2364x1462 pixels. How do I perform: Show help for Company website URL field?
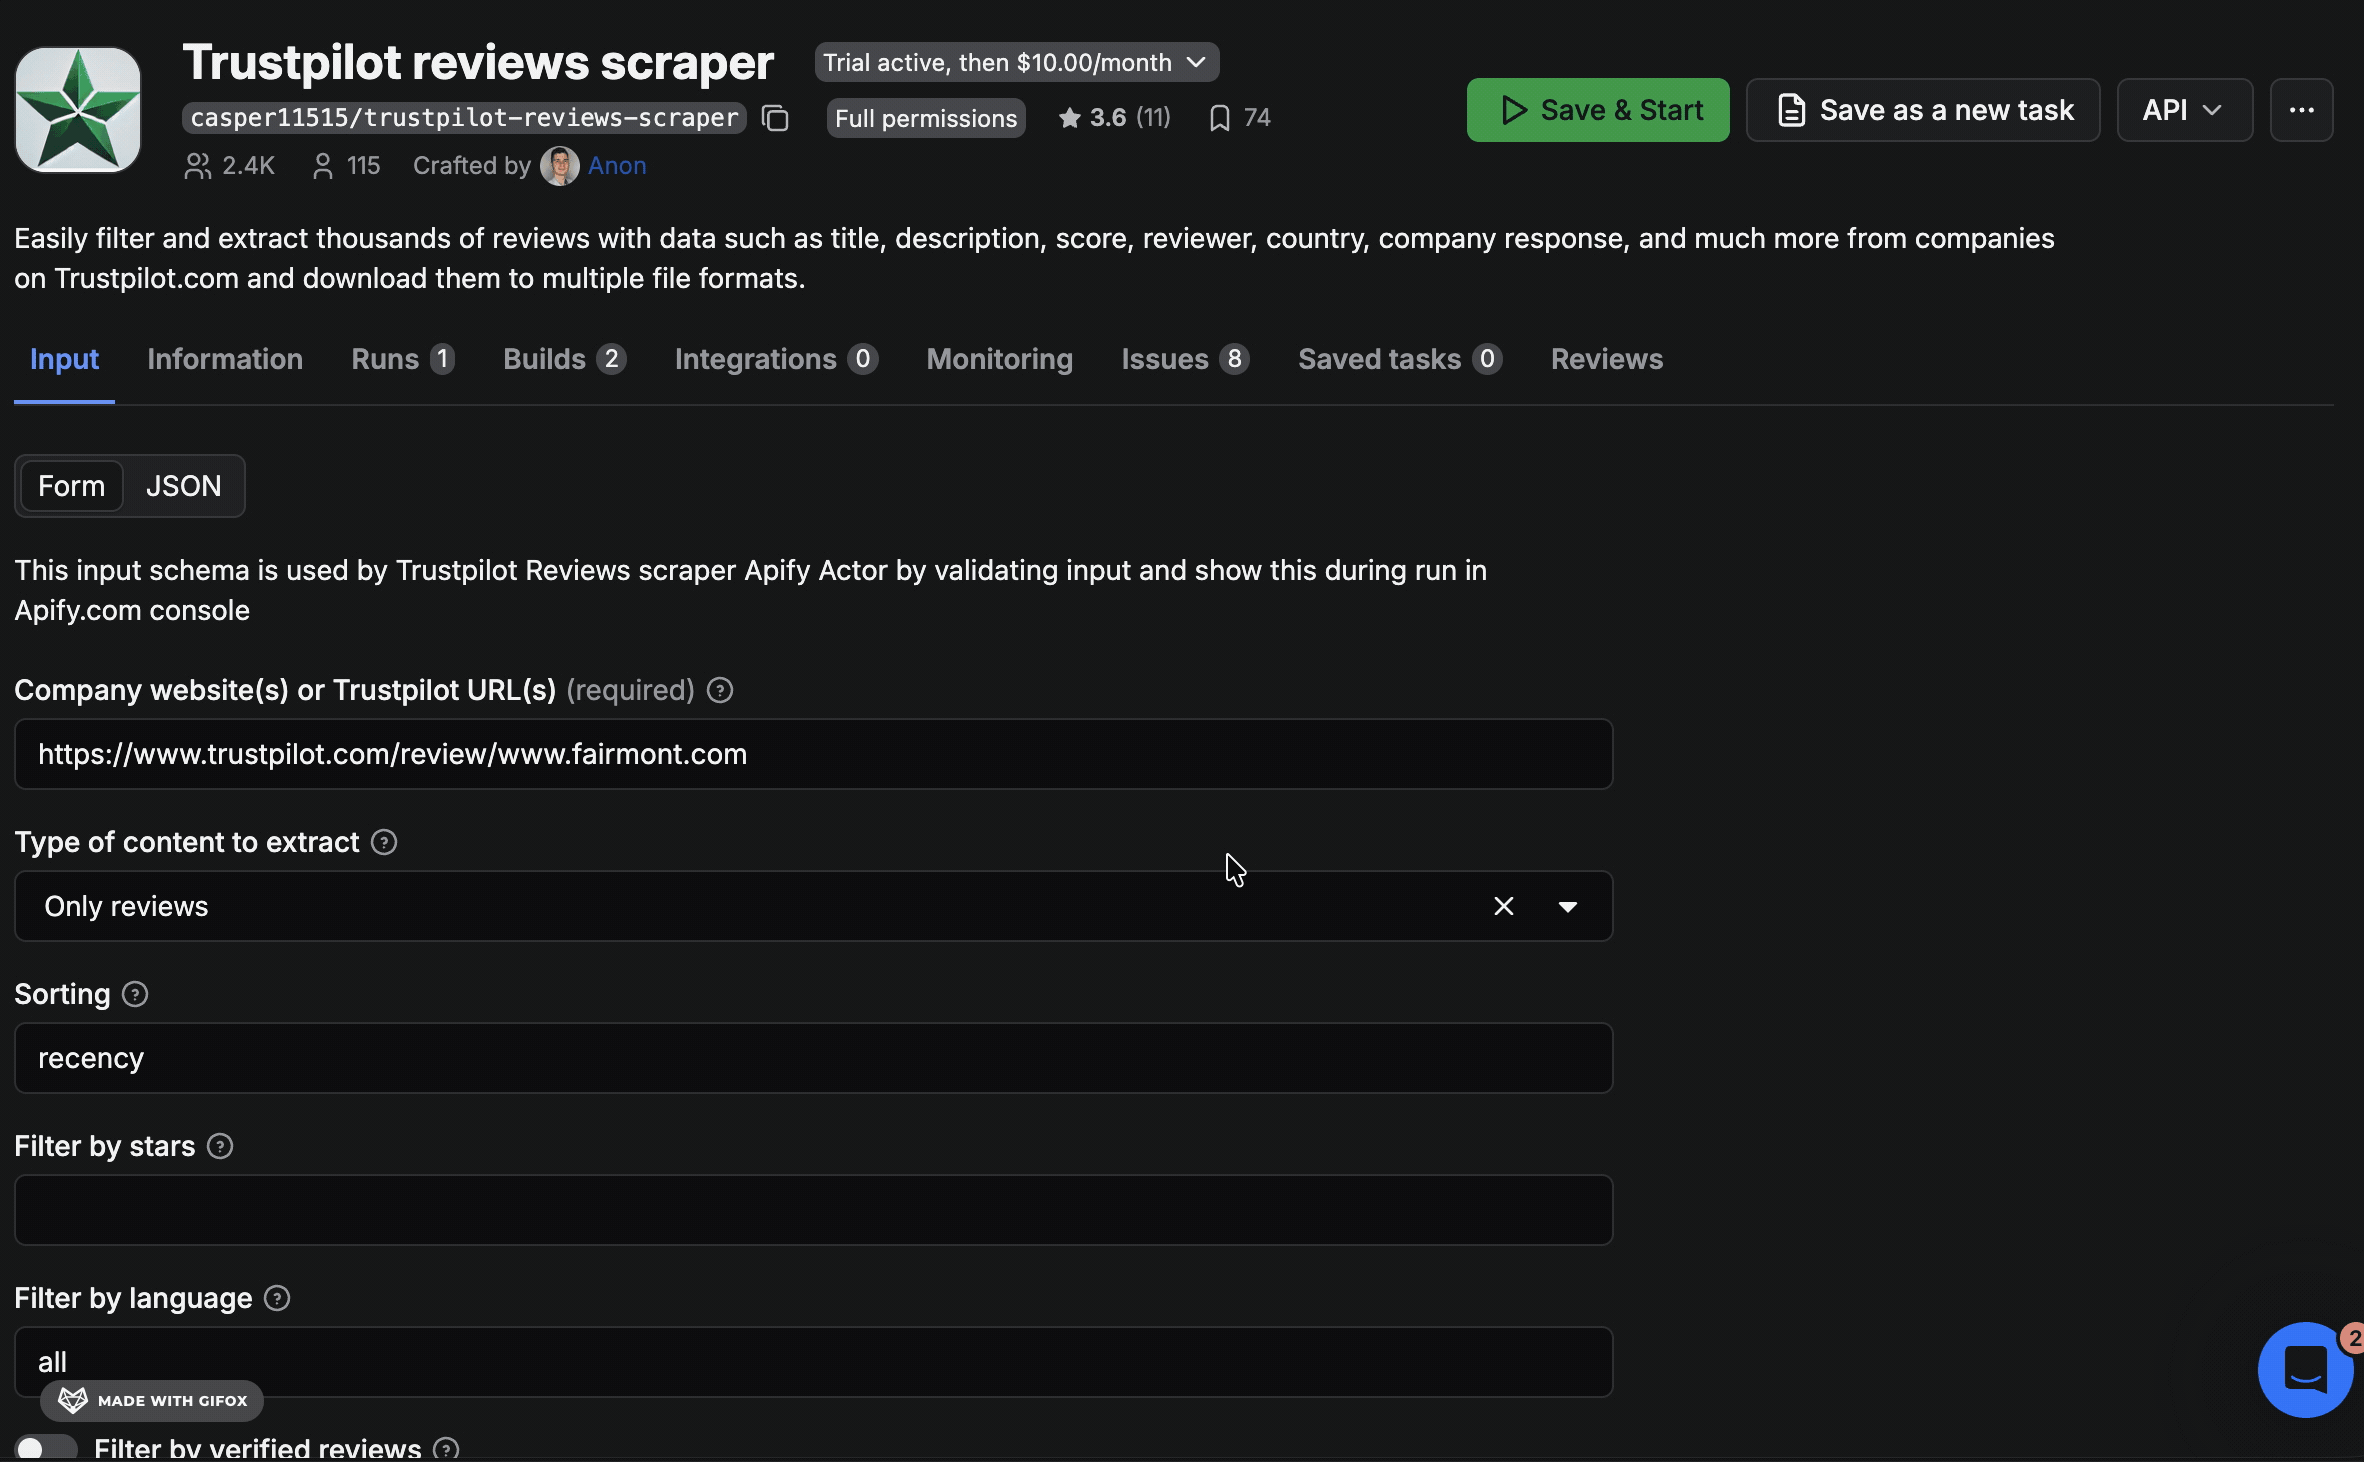coord(720,690)
